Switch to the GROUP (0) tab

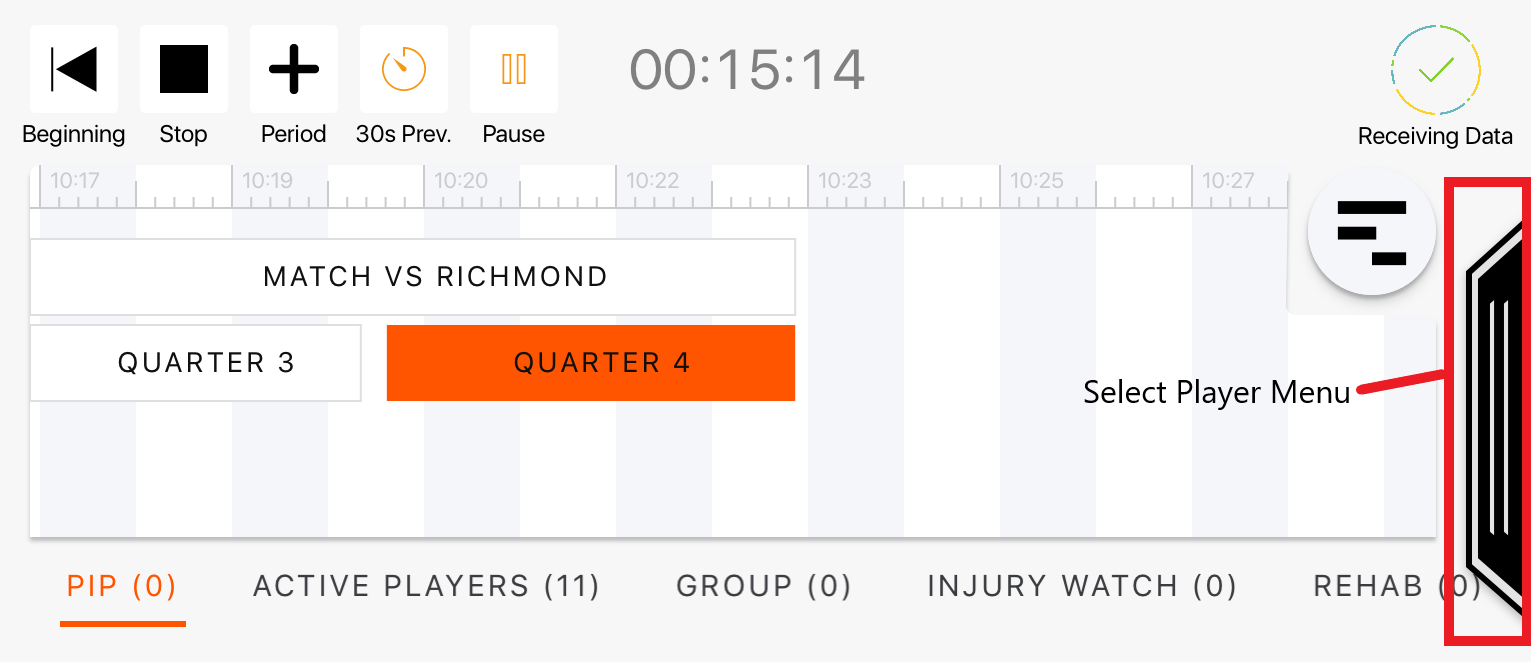coord(764,586)
